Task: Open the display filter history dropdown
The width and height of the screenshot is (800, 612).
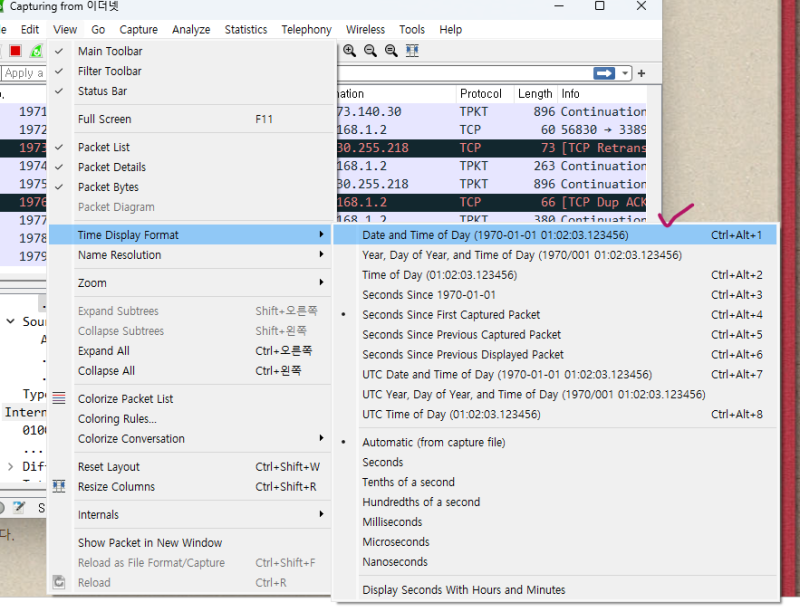Action: tap(626, 73)
